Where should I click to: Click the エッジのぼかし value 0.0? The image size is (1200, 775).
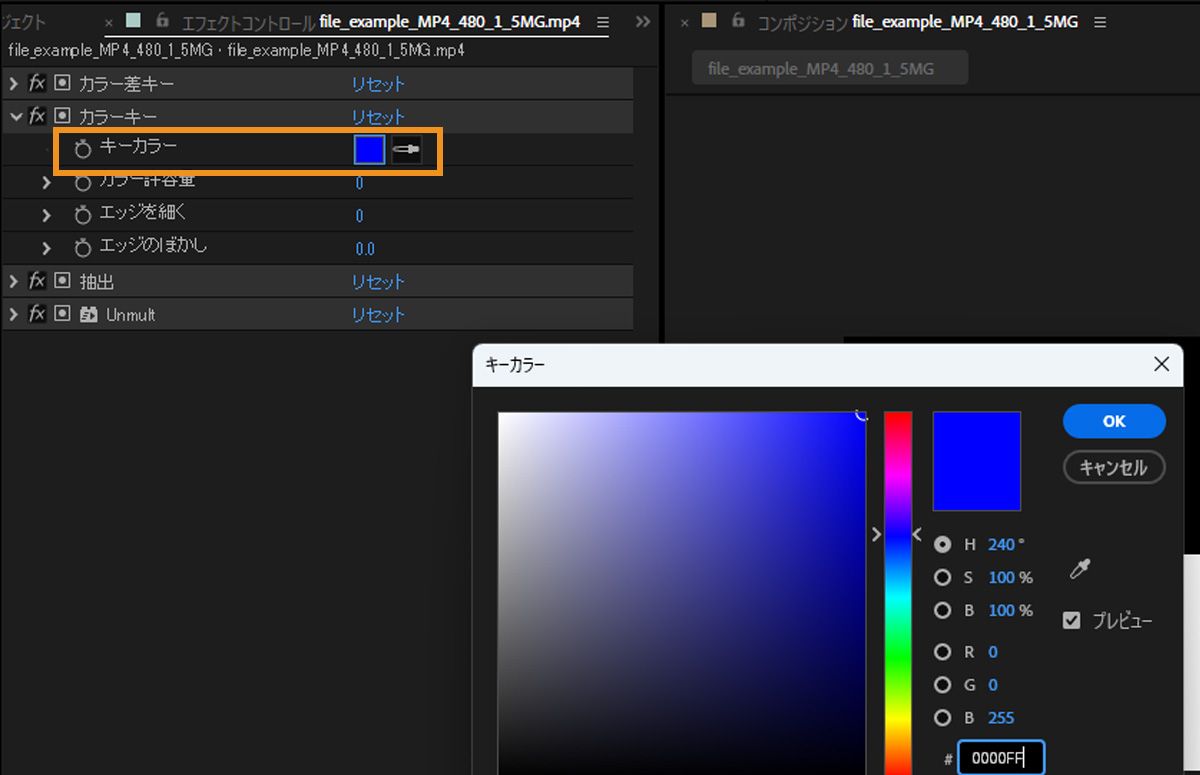point(365,248)
